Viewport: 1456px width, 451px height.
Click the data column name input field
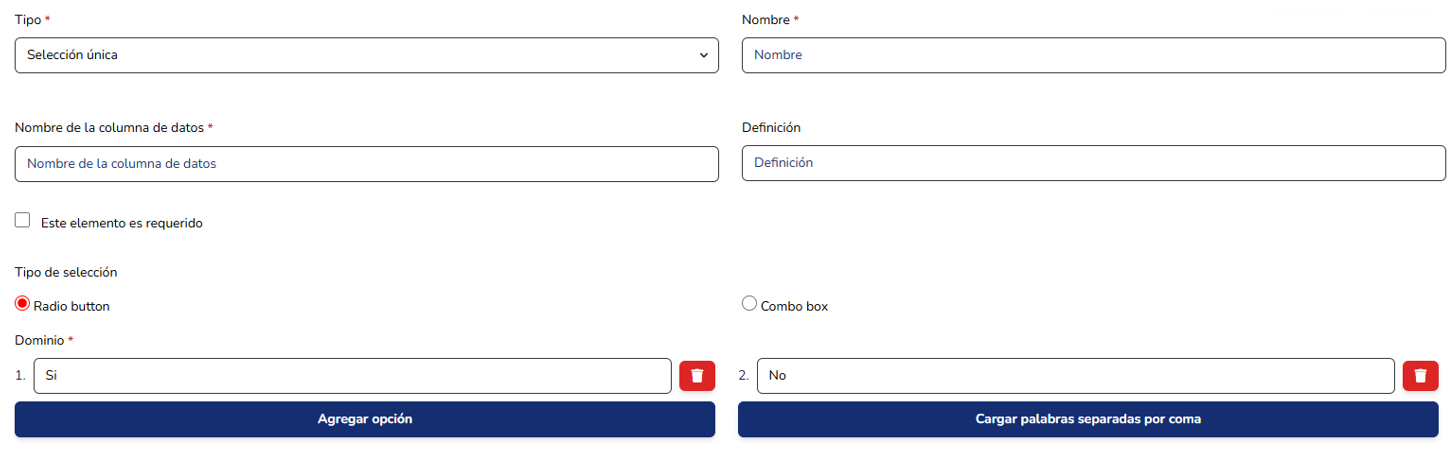[x=366, y=164]
